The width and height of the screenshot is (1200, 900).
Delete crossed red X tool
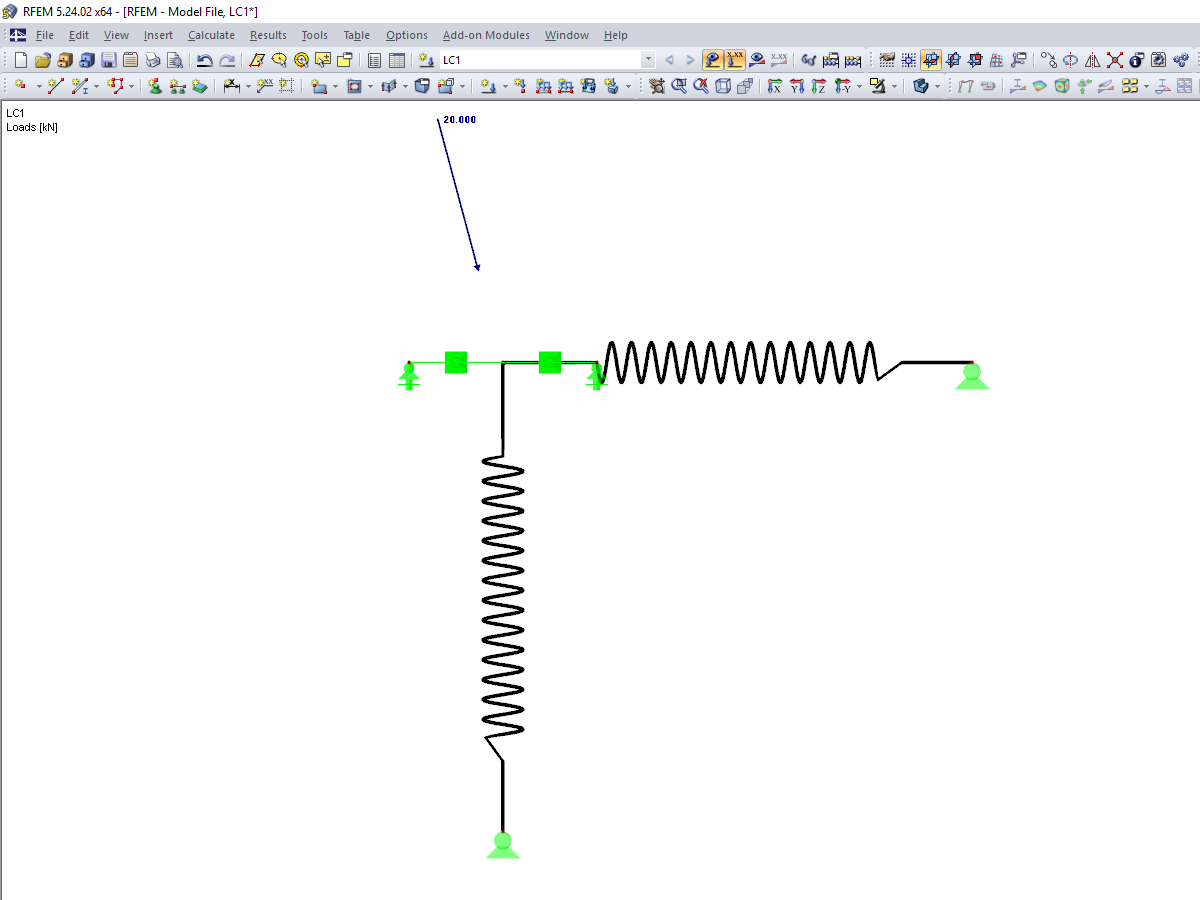point(1114,60)
